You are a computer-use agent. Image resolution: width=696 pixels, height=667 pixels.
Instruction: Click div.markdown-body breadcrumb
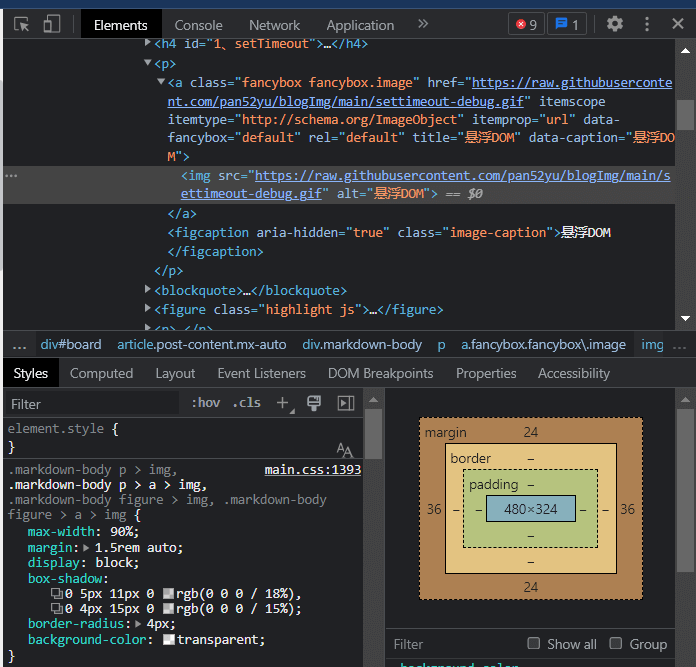click(x=362, y=345)
